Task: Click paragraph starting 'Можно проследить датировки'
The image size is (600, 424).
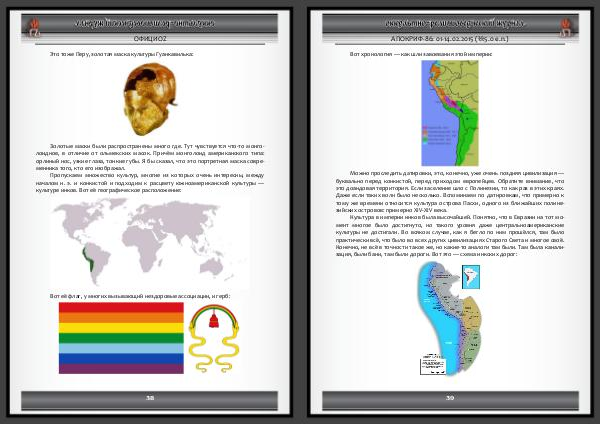Action: point(450,192)
